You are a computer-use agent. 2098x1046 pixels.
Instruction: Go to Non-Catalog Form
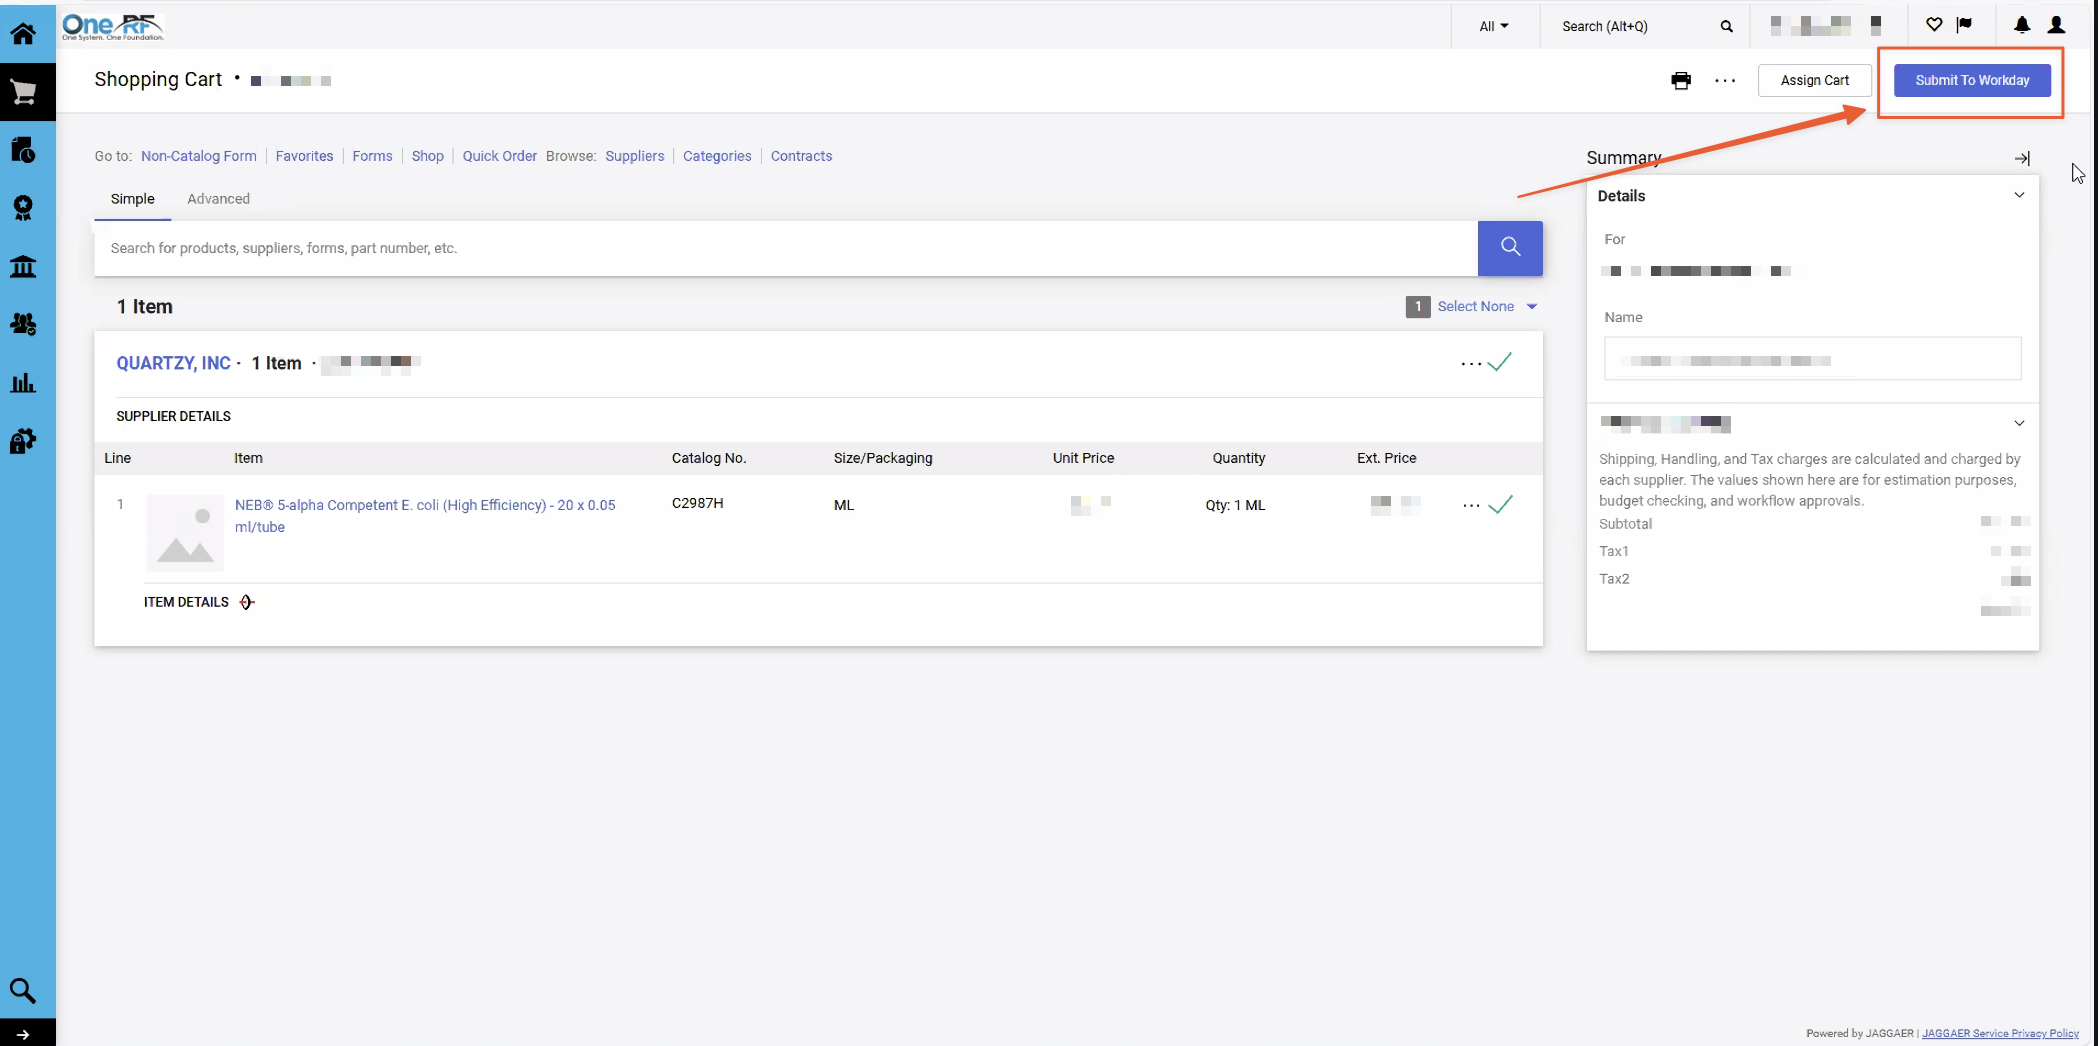199,156
